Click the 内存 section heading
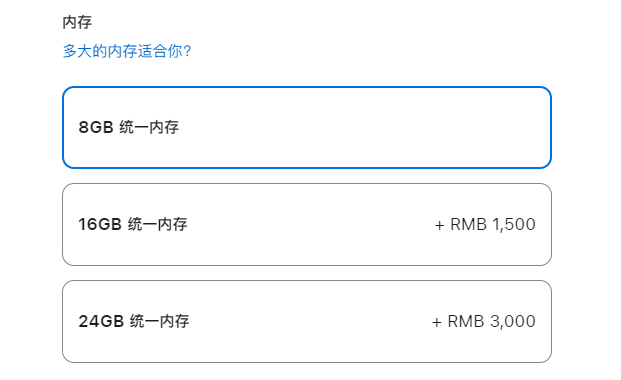 click(x=77, y=22)
